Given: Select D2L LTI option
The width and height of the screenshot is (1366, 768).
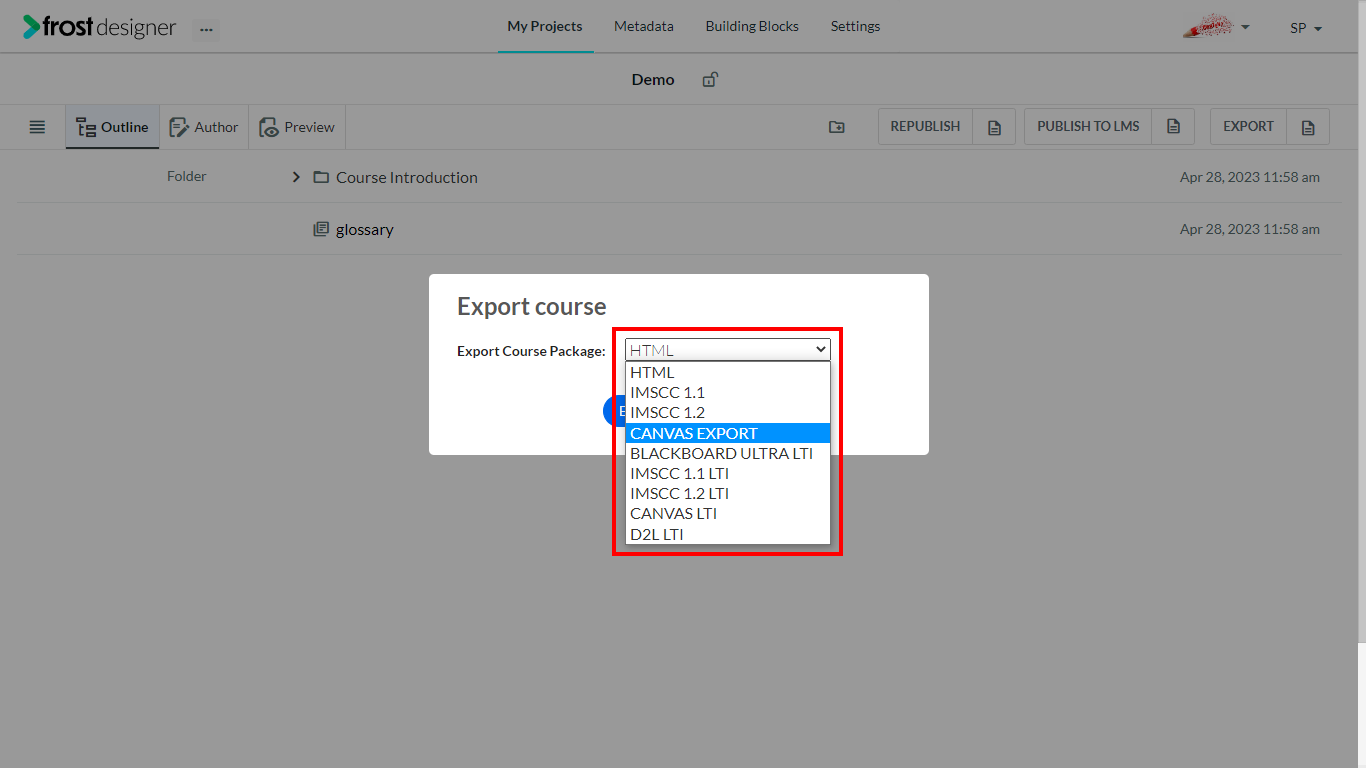Looking at the screenshot, I should (x=728, y=534).
